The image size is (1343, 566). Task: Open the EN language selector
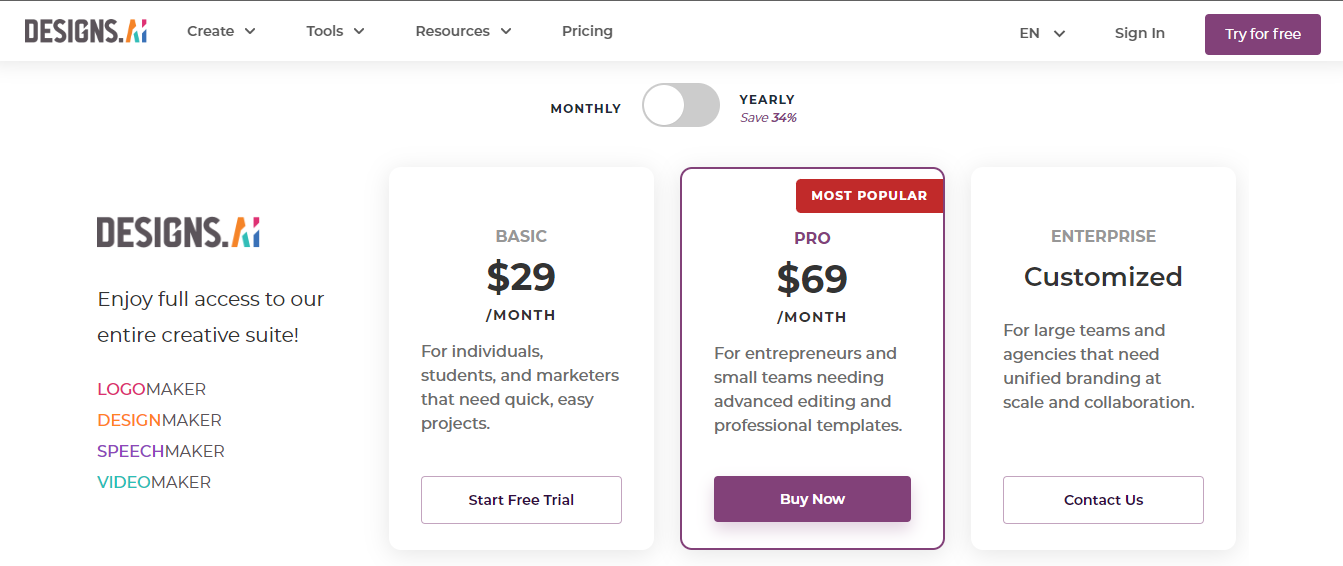(1042, 33)
